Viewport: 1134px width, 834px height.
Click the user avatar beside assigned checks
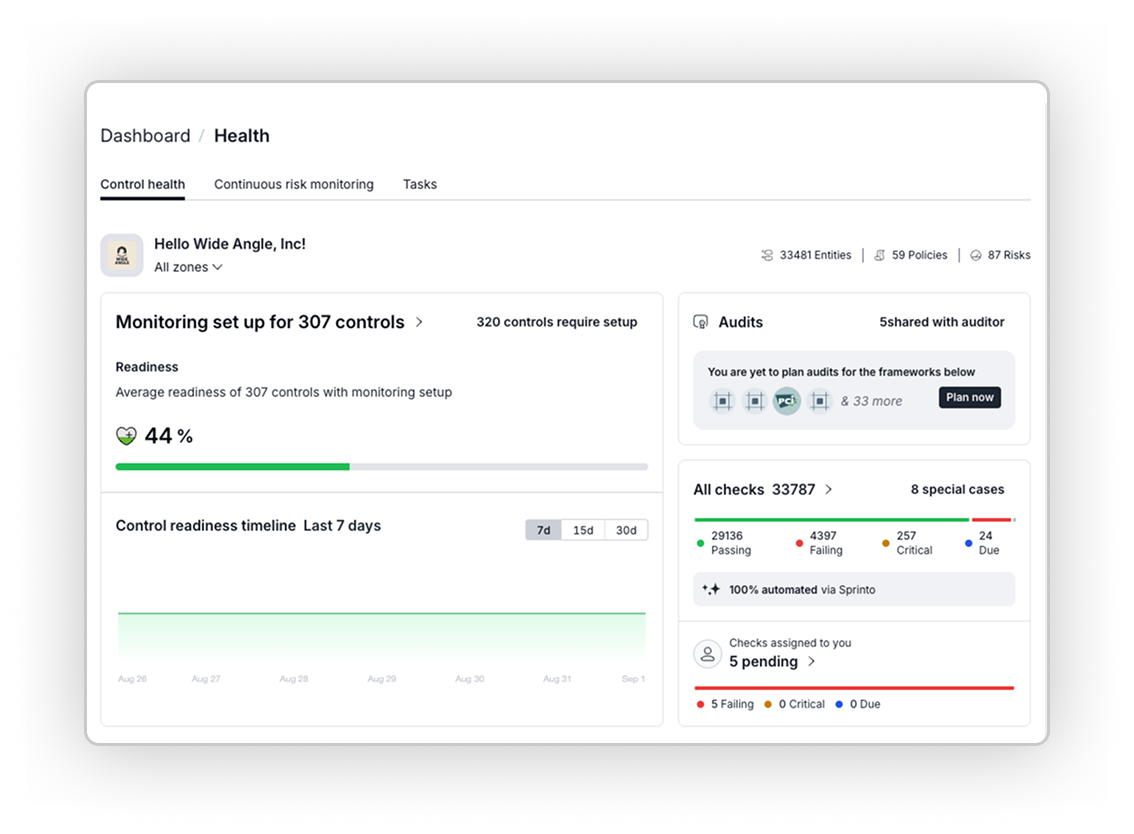[708, 654]
